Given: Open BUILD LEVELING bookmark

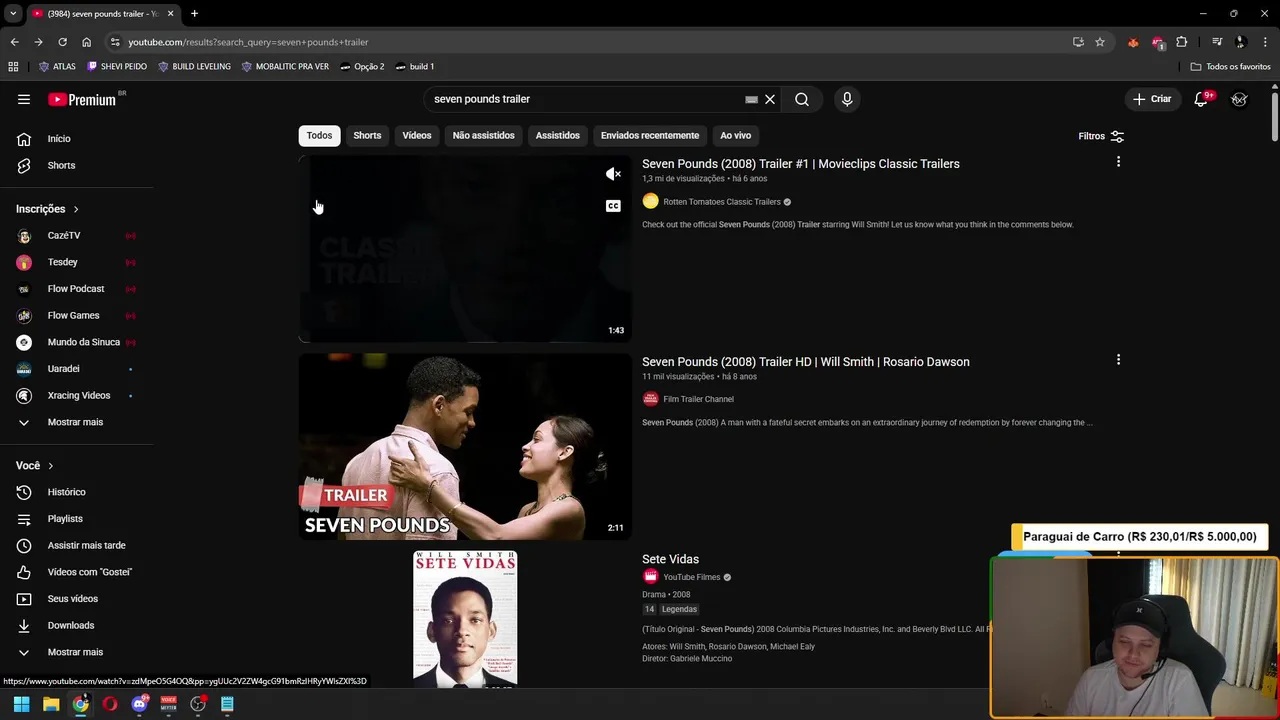Looking at the screenshot, I should click(x=194, y=67).
